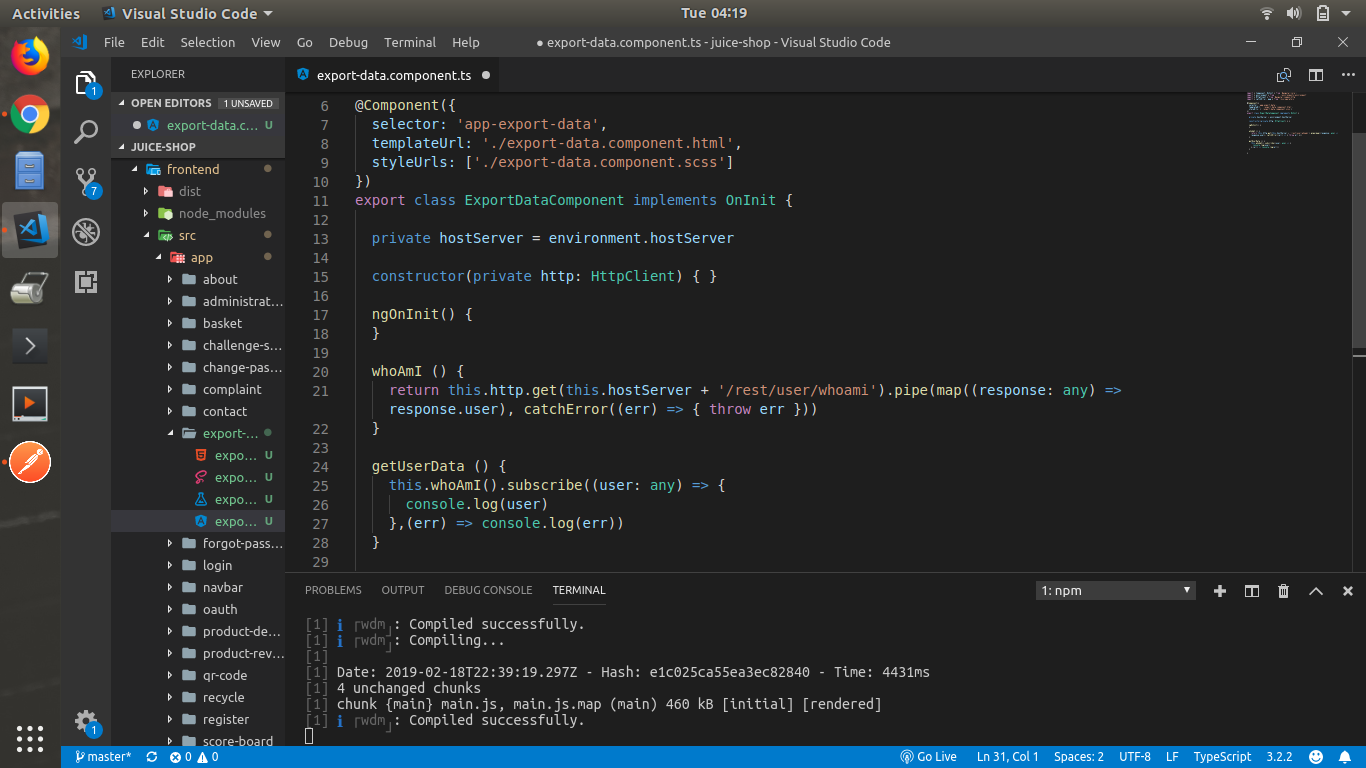
Task: Create a new terminal with plus icon
Action: click(1220, 591)
